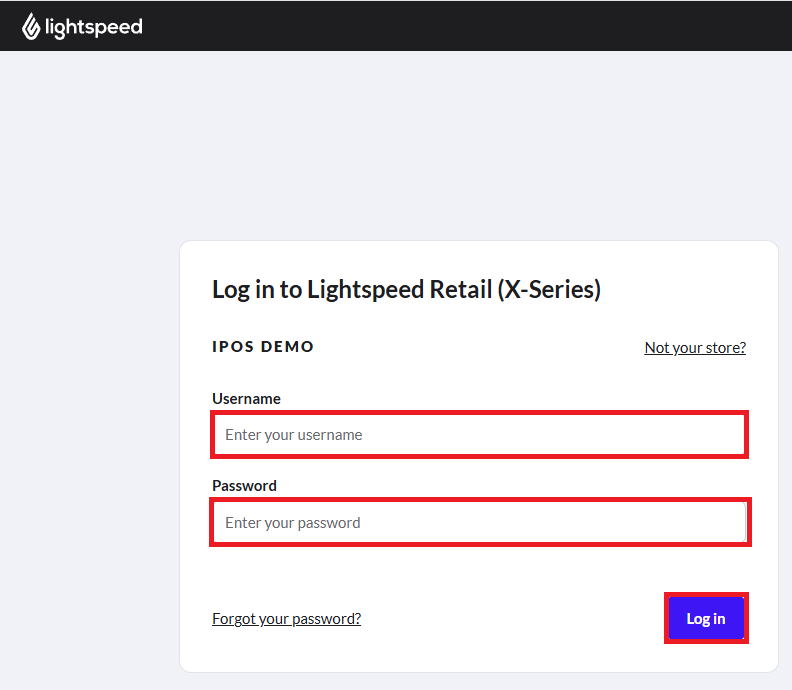Click the Username input field
Screen dimensions: 792x690
coord(479,435)
